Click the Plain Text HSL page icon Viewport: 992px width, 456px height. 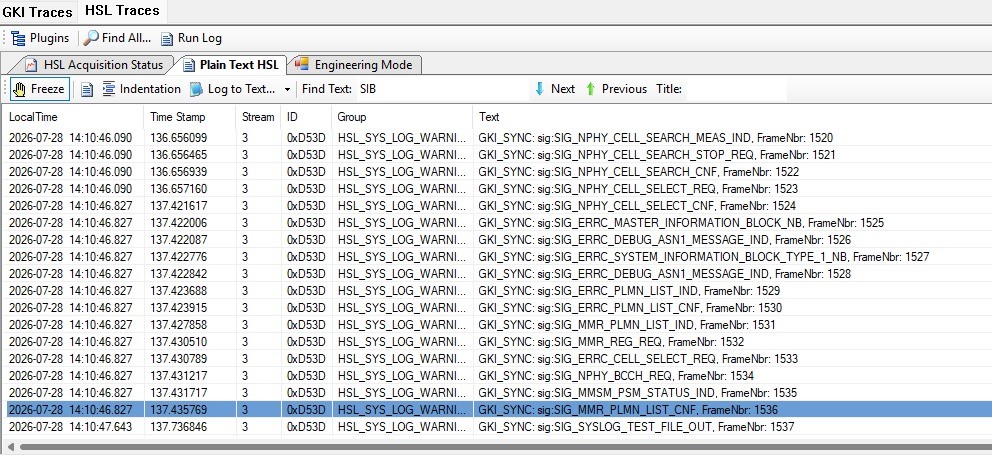(x=188, y=65)
